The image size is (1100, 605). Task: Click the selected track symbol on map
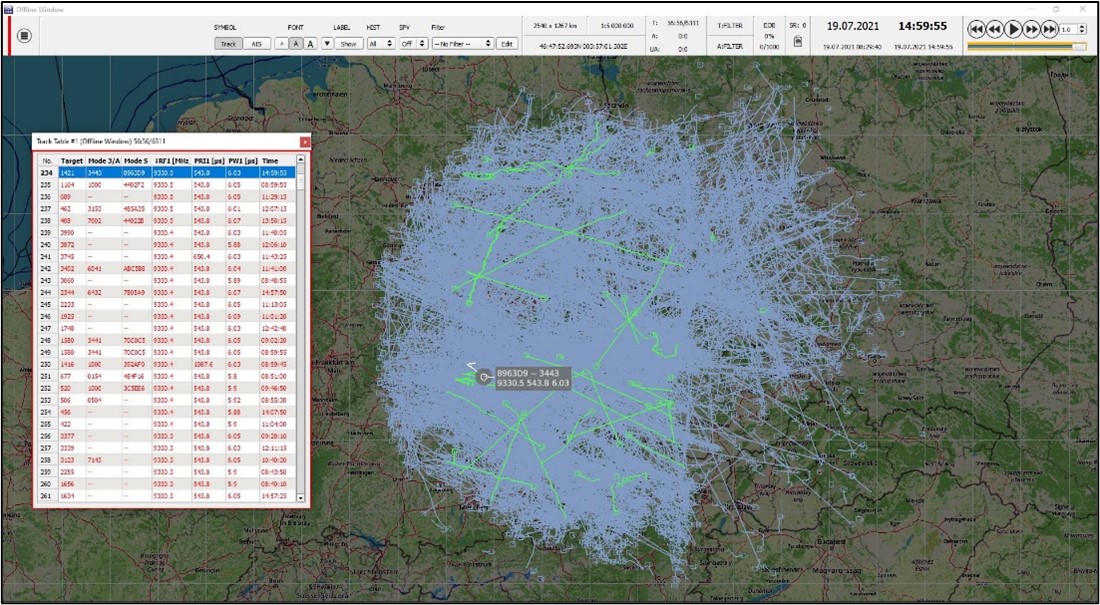482,378
